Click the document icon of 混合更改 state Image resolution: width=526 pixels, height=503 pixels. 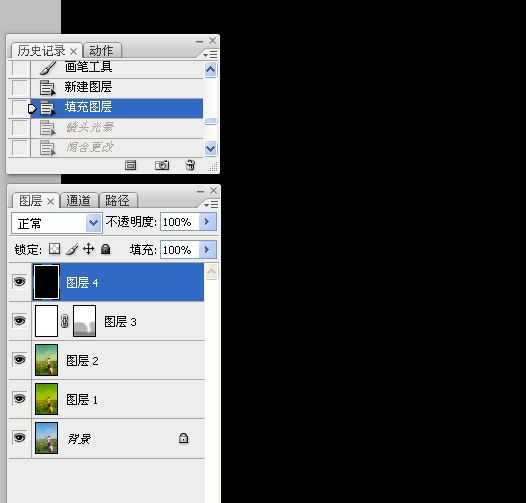pyautogui.click(x=47, y=148)
